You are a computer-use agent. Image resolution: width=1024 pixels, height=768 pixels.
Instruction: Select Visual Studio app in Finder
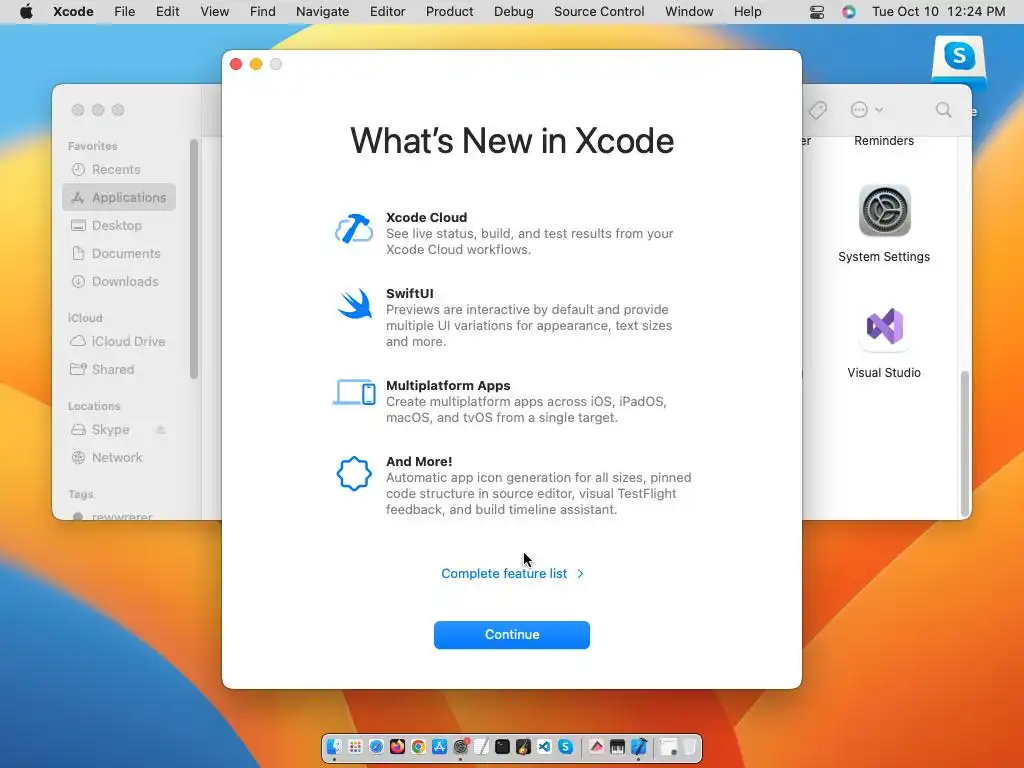pyautogui.click(x=884, y=343)
